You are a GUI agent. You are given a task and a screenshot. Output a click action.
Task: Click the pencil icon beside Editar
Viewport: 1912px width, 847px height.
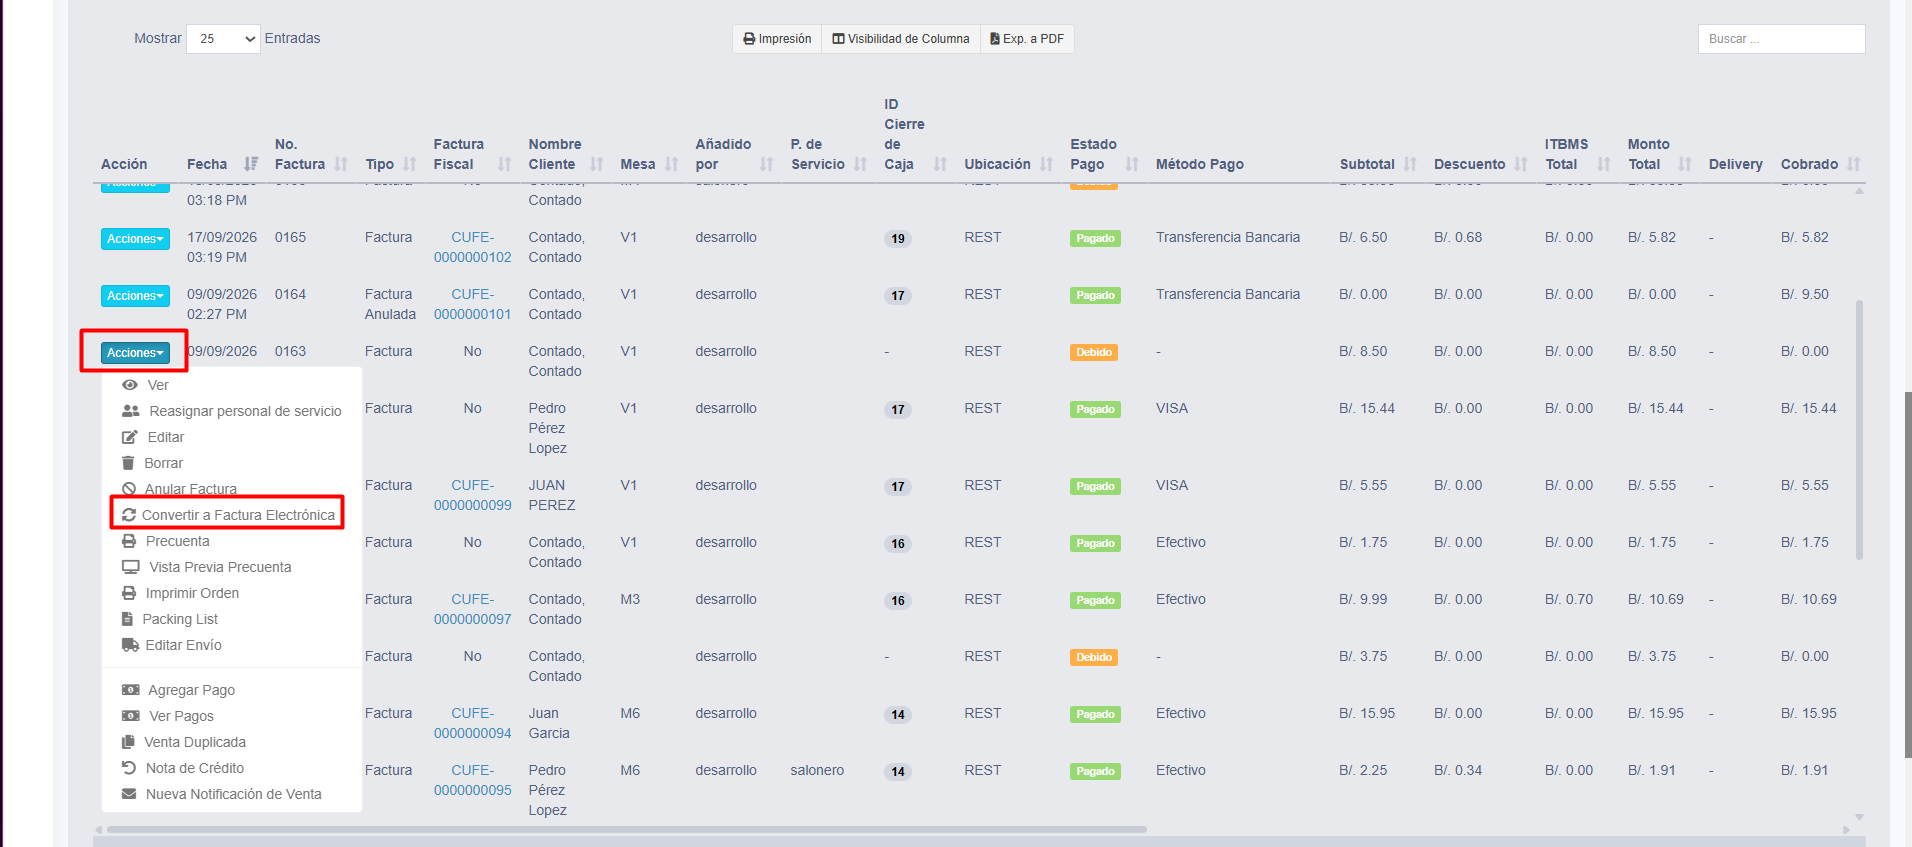[x=130, y=437]
